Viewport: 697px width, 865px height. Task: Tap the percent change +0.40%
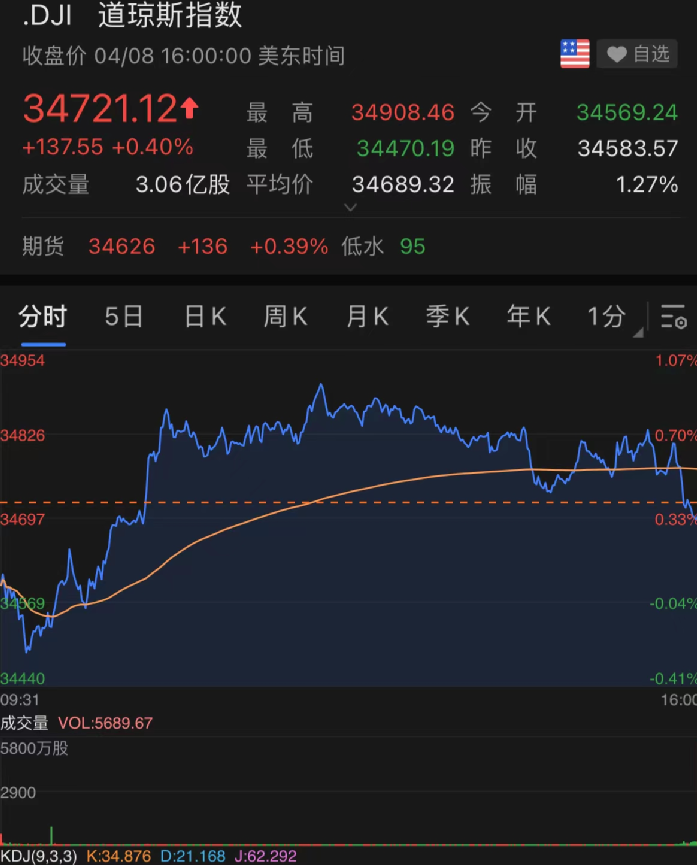(152, 147)
